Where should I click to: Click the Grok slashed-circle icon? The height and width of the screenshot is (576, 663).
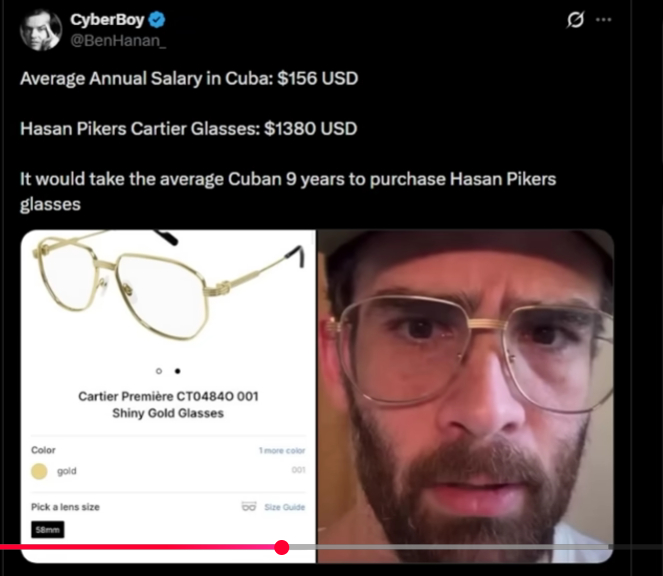[575, 19]
